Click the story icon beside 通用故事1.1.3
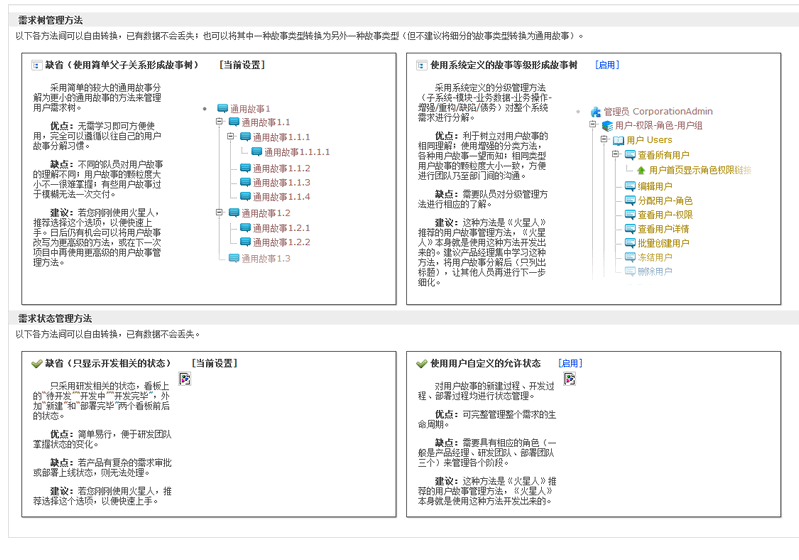The image size is (799, 560). (246, 182)
